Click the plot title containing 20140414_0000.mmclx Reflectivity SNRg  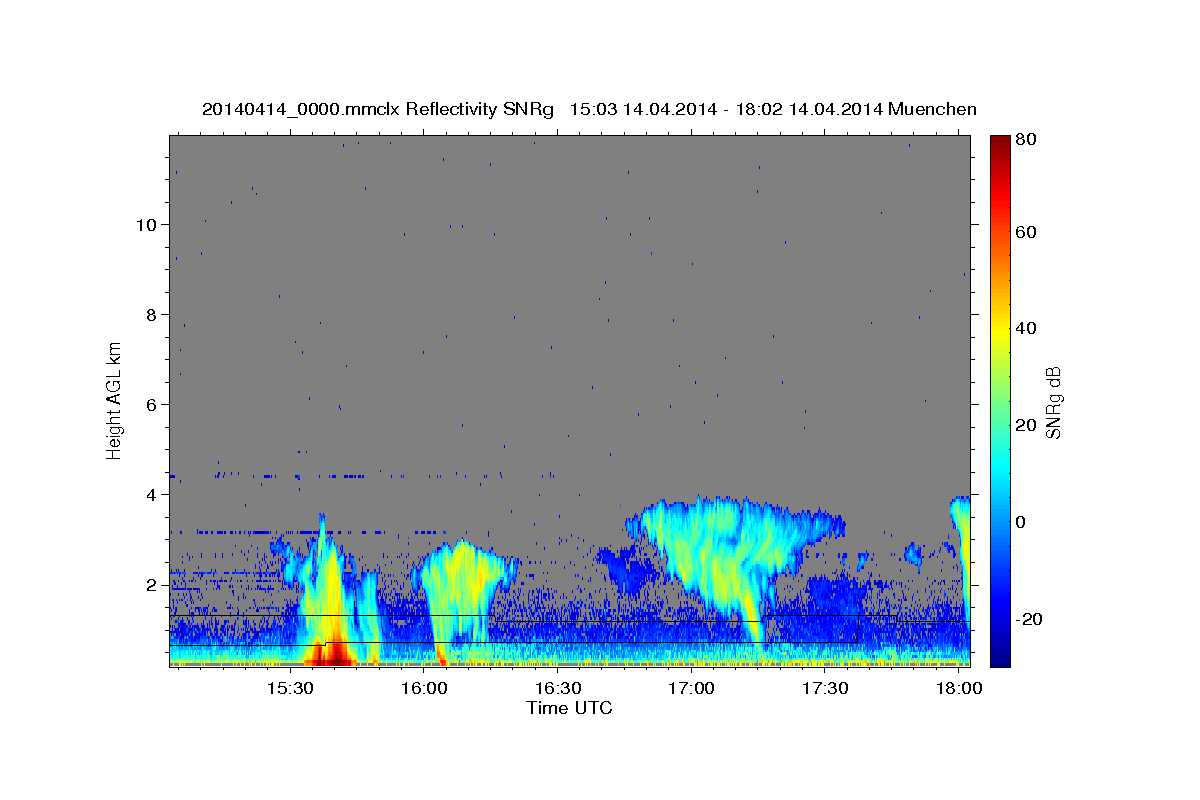589,109
